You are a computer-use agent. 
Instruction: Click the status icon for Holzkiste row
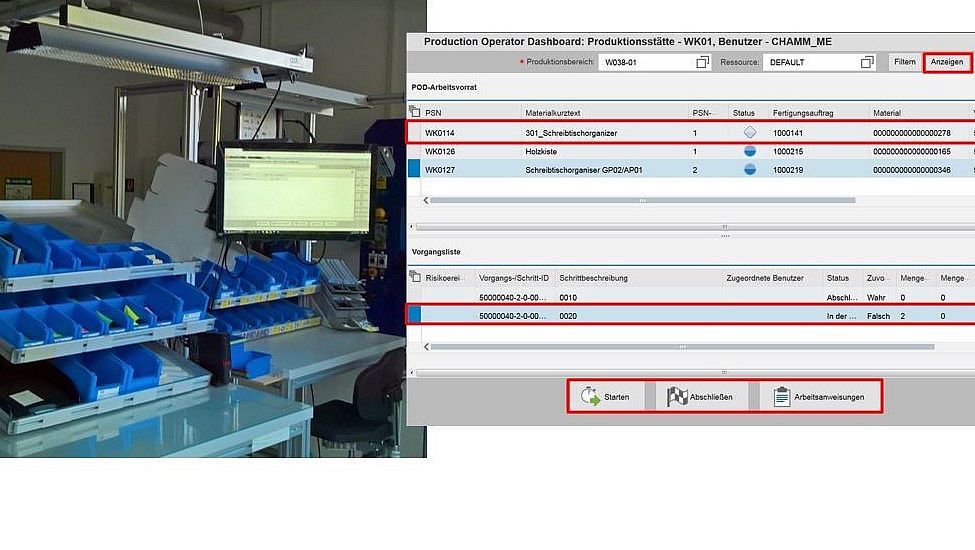(x=750, y=151)
